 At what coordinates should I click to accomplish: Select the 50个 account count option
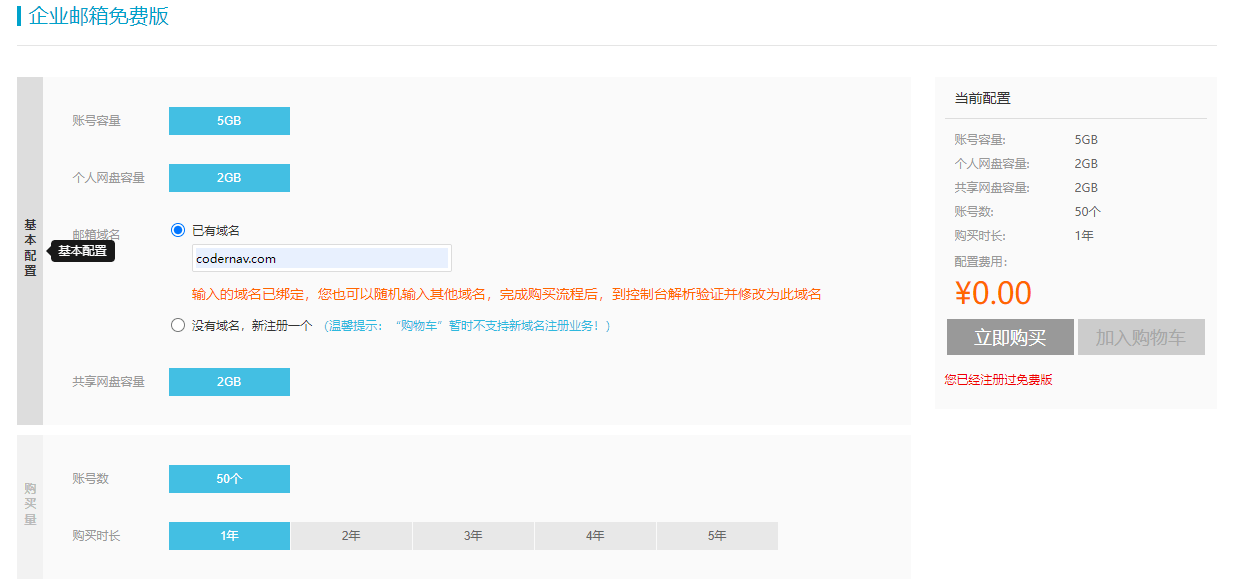point(229,479)
